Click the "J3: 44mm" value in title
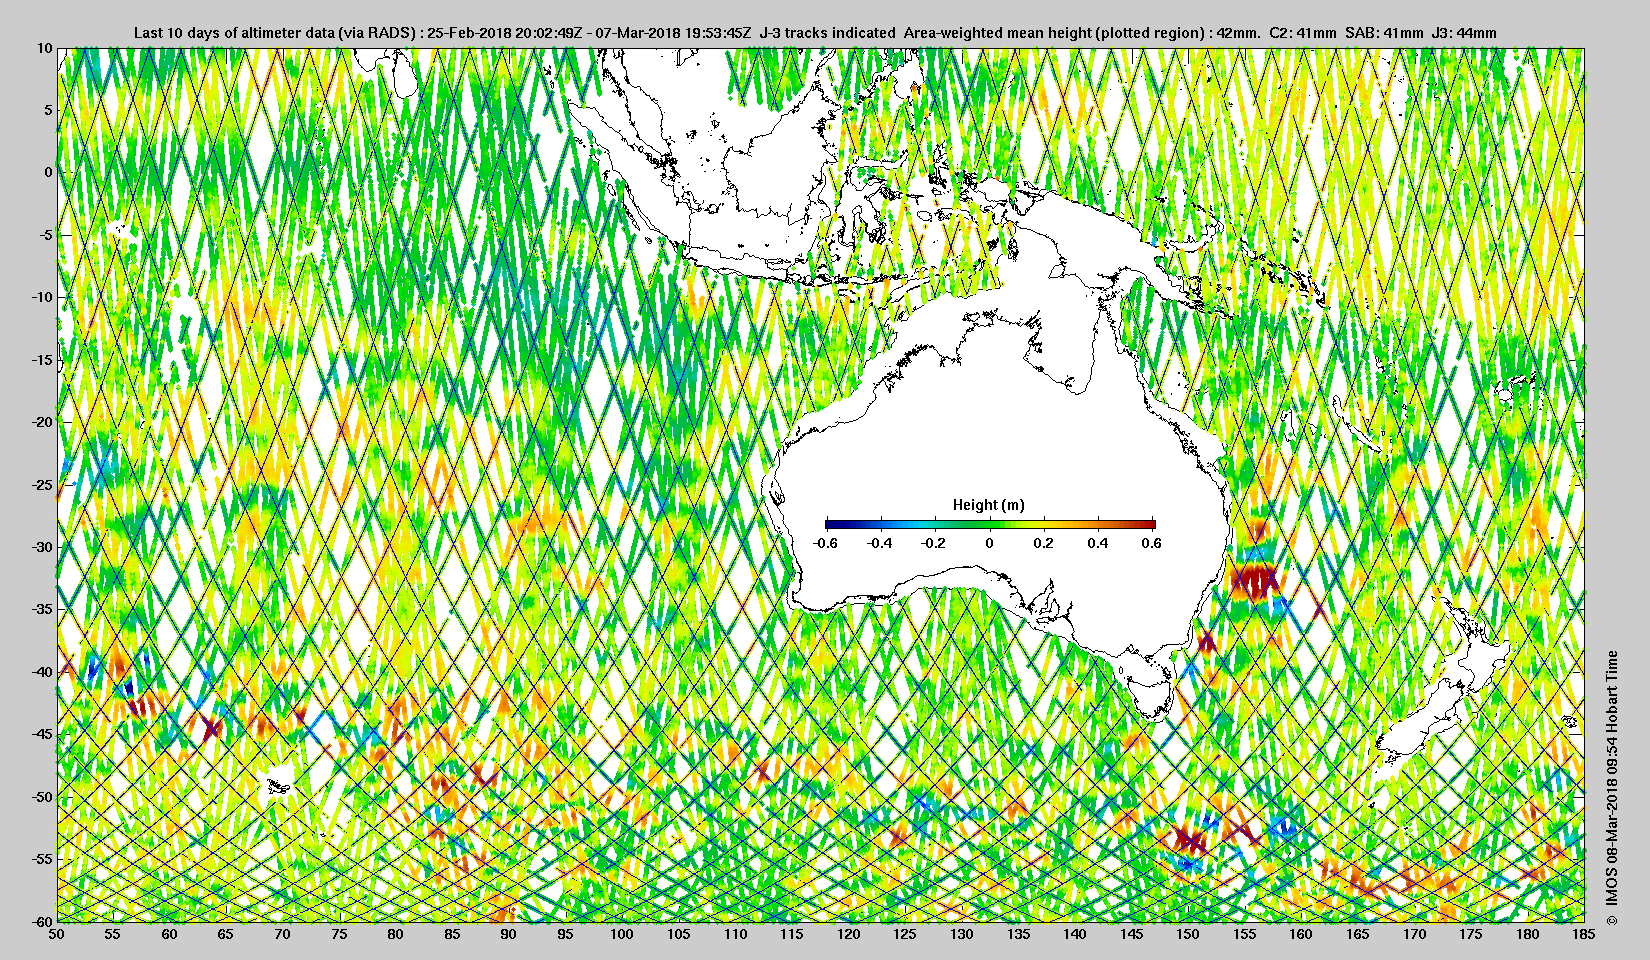Viewport: 1650px width, 960px height. coord(1465,33)
